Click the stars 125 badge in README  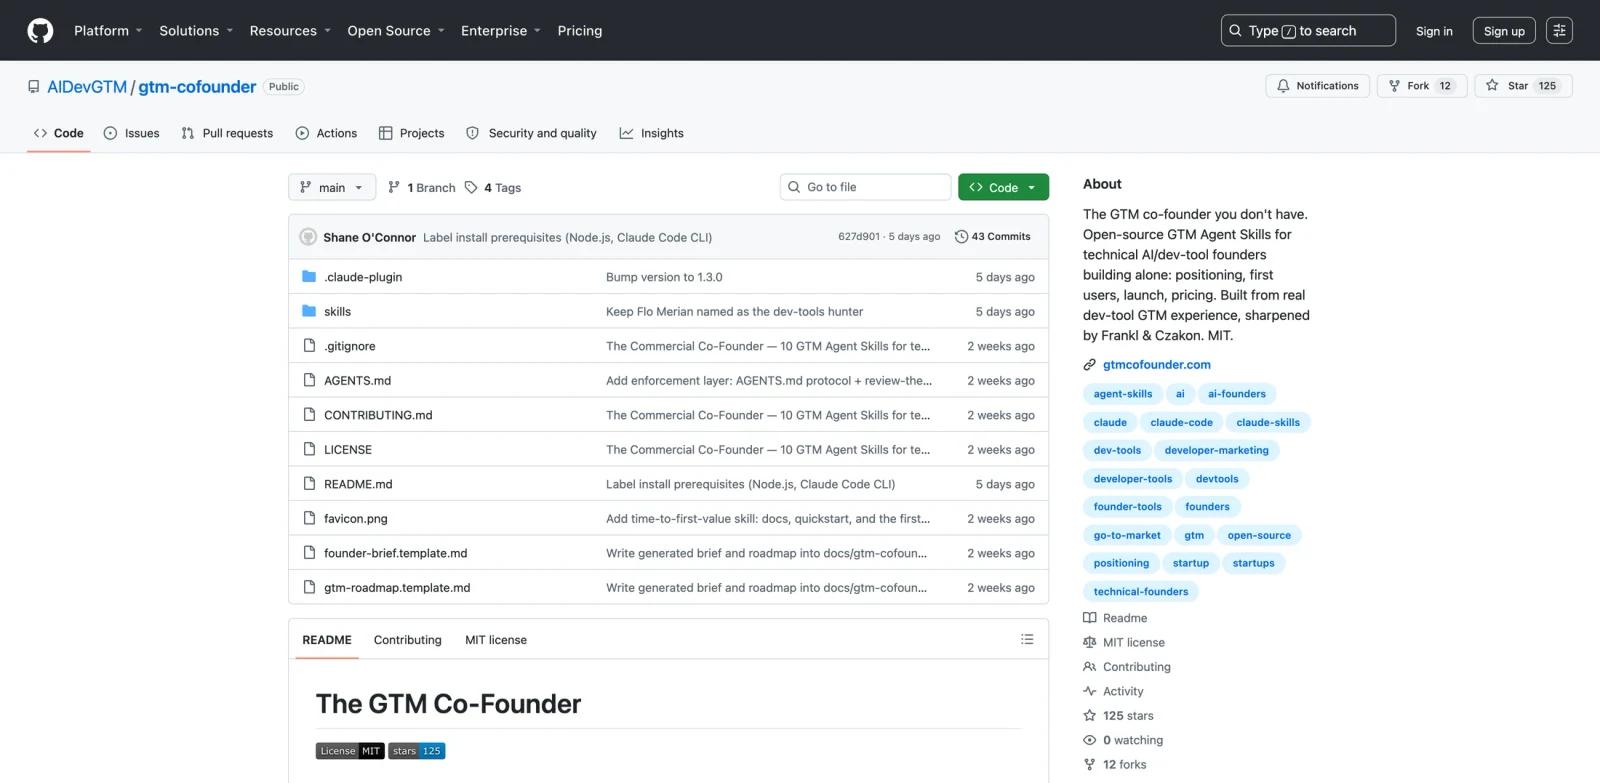tap(417, 751)
